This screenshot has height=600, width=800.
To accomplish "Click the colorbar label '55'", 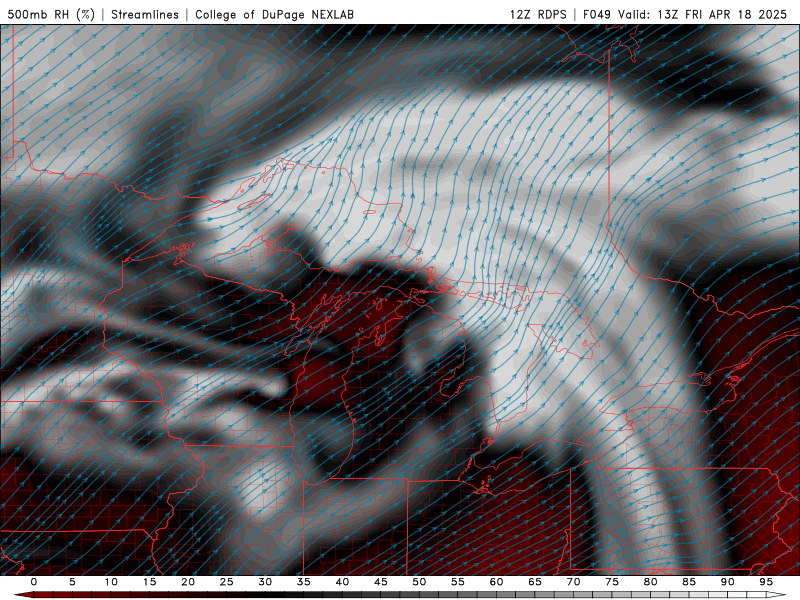I will (458, 582).
